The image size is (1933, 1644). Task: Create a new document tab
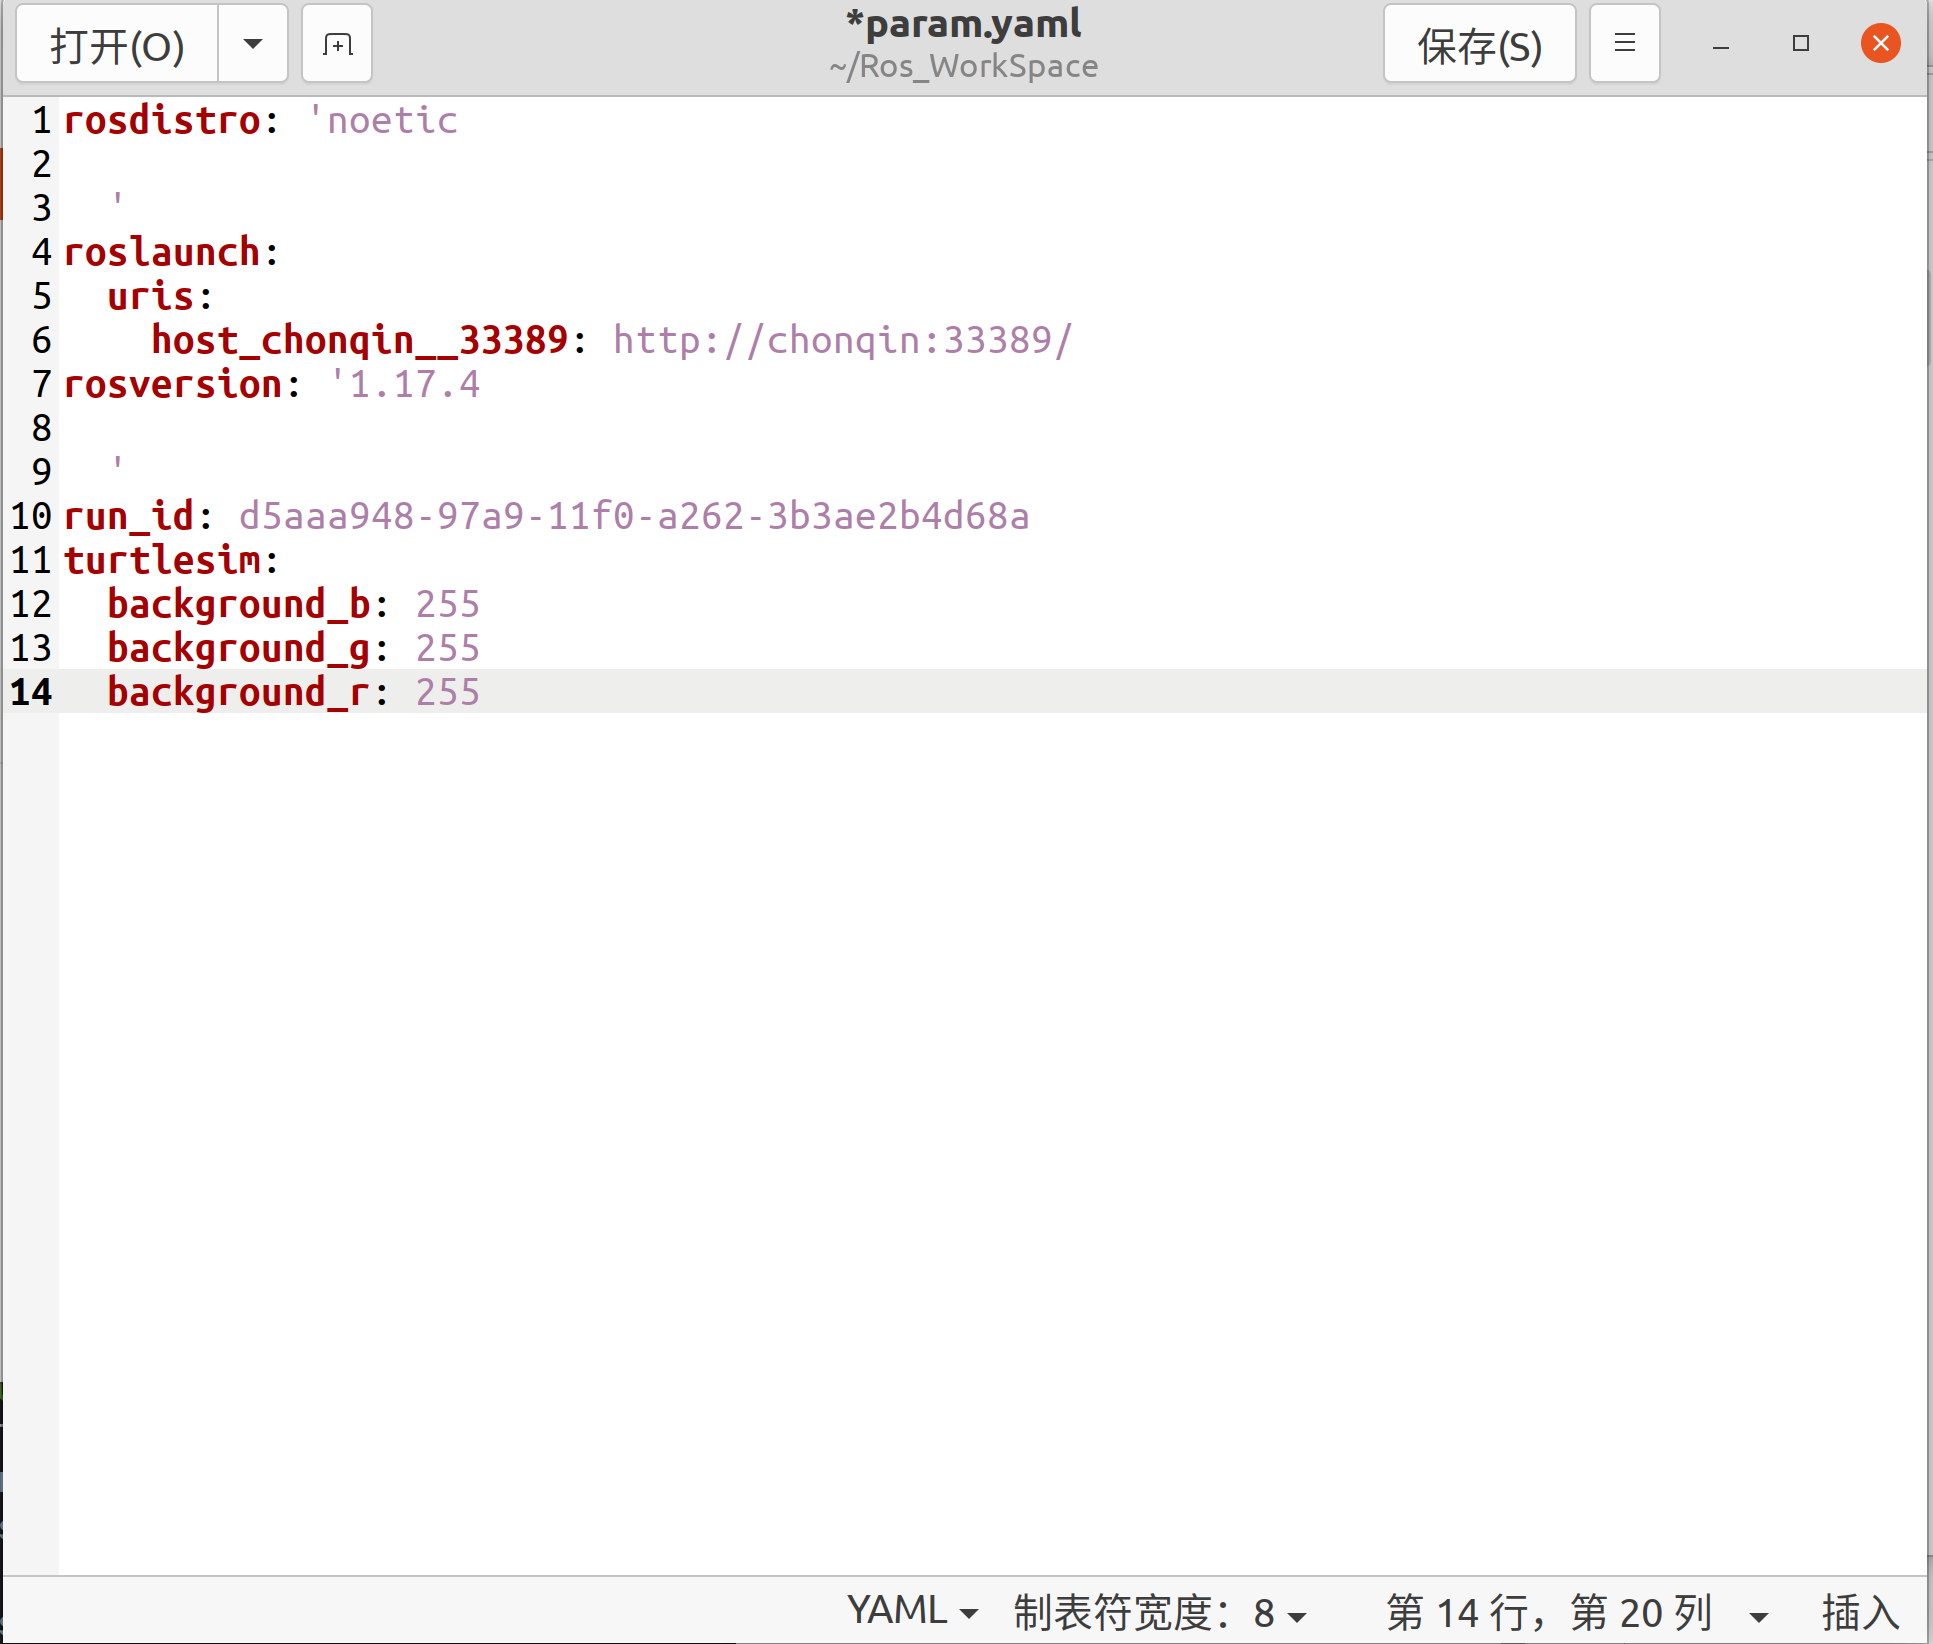tap(337, 43)
